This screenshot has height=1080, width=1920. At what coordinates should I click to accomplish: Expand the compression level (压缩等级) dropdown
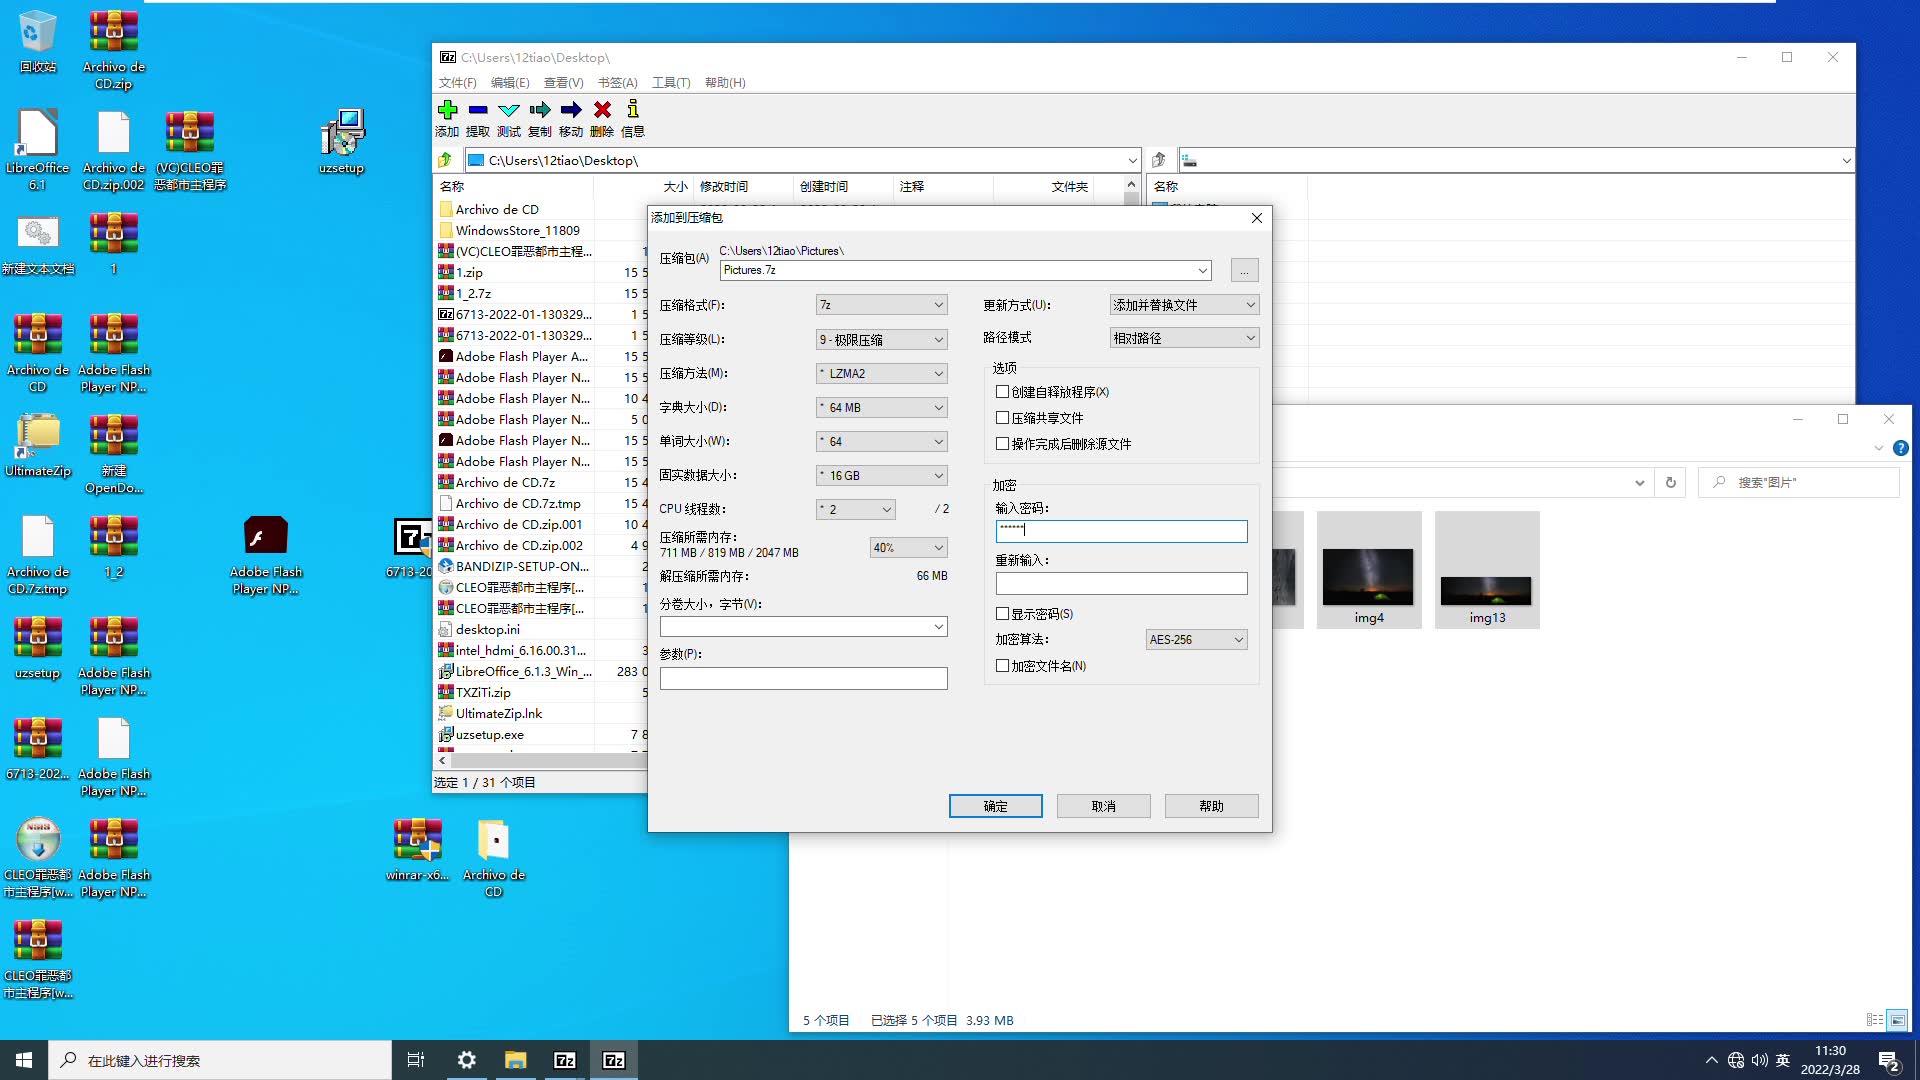(x=881, y=339)
